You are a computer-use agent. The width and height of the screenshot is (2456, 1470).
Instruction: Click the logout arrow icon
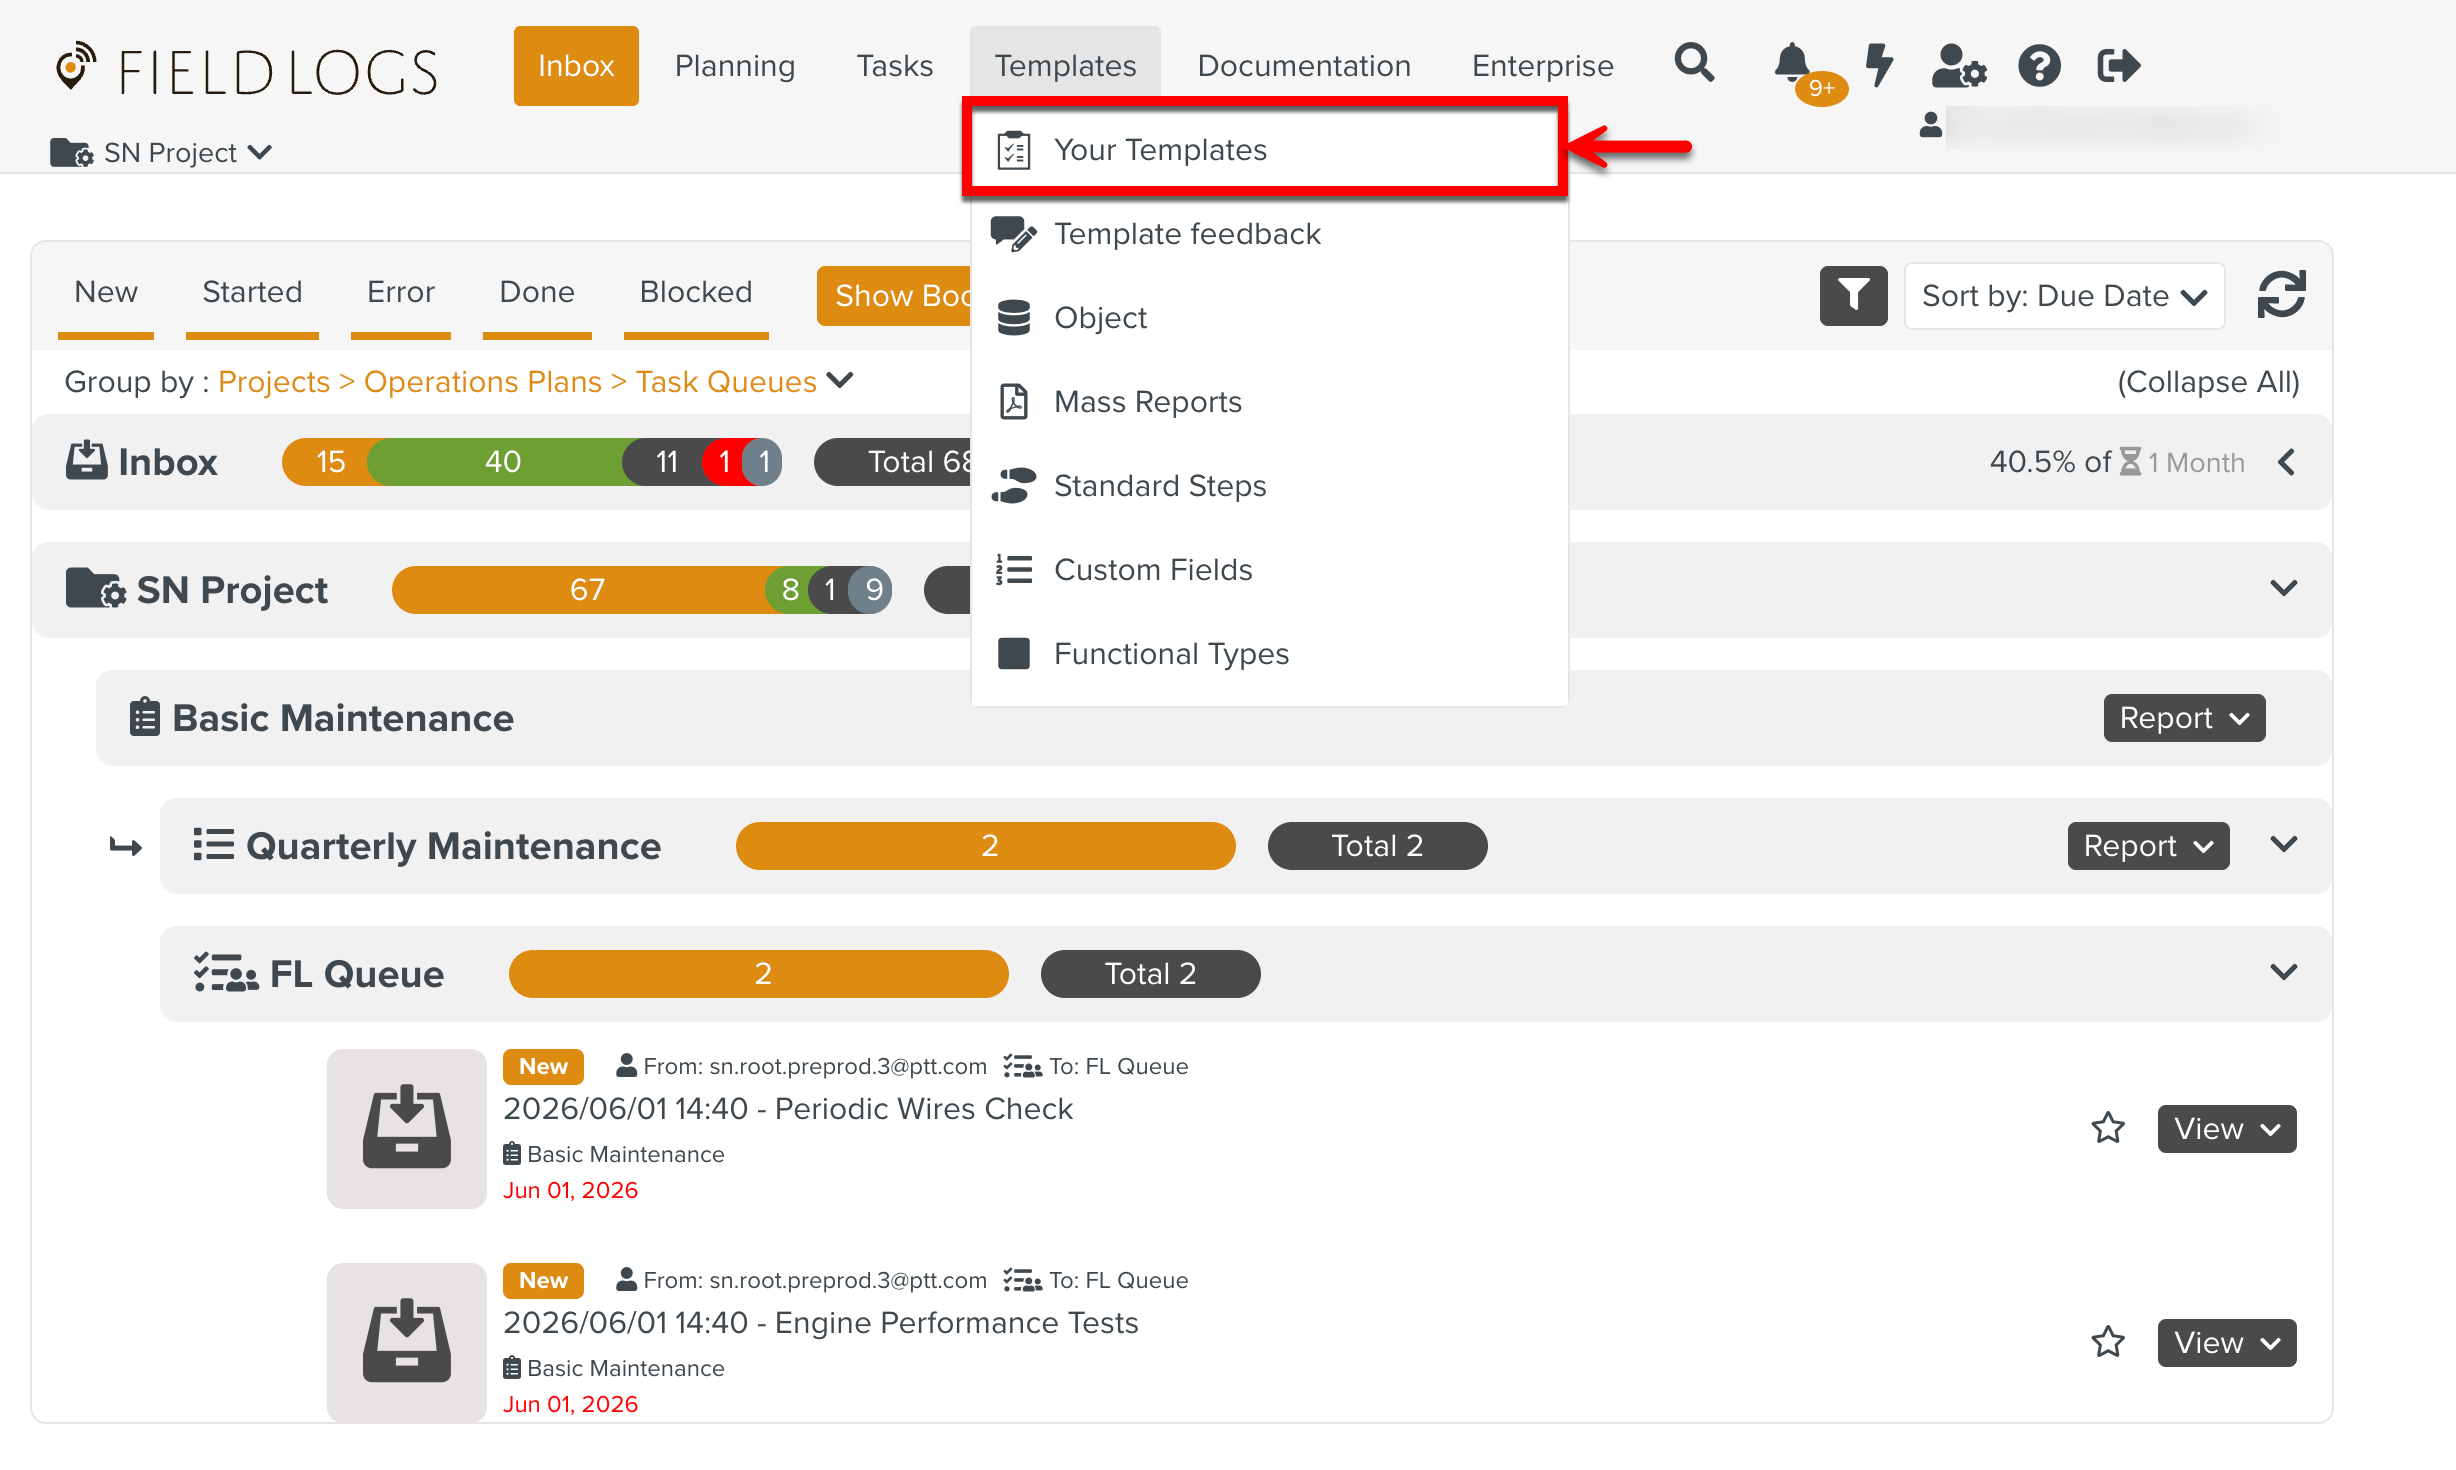tap(2119, 66)
